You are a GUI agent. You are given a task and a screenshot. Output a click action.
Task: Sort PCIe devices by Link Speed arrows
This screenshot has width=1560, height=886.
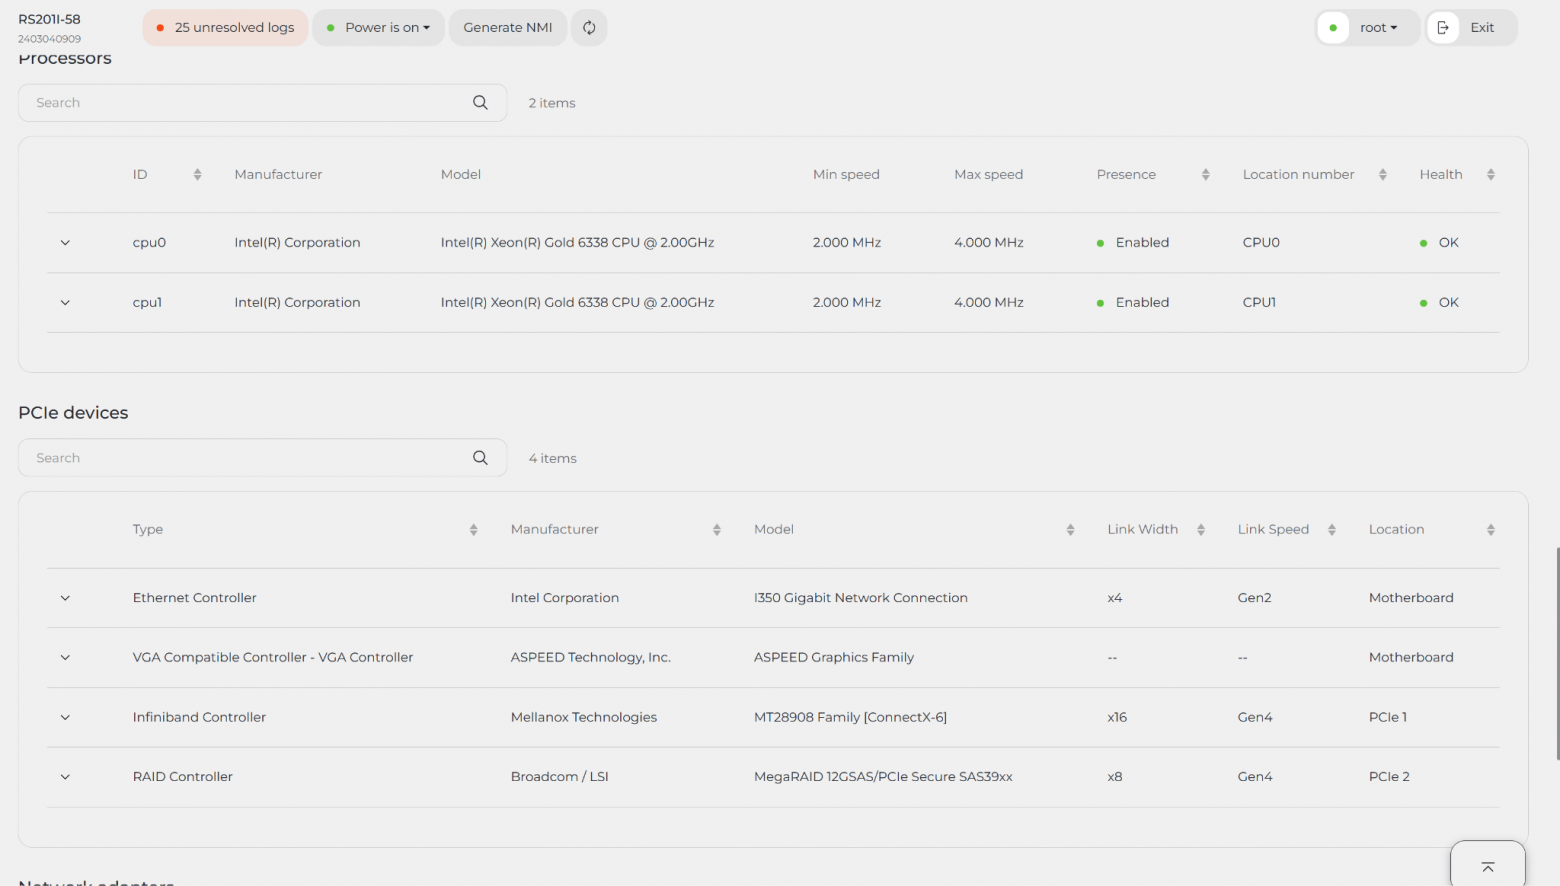1332,530
